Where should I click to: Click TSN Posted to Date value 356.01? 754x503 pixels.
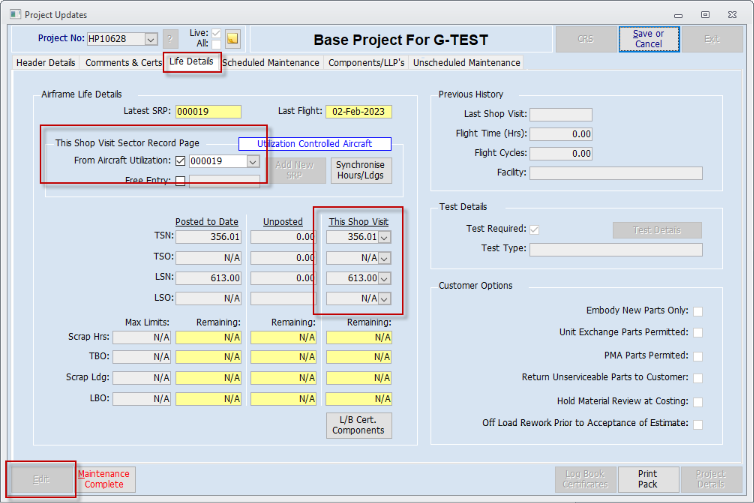pos(208,237)
